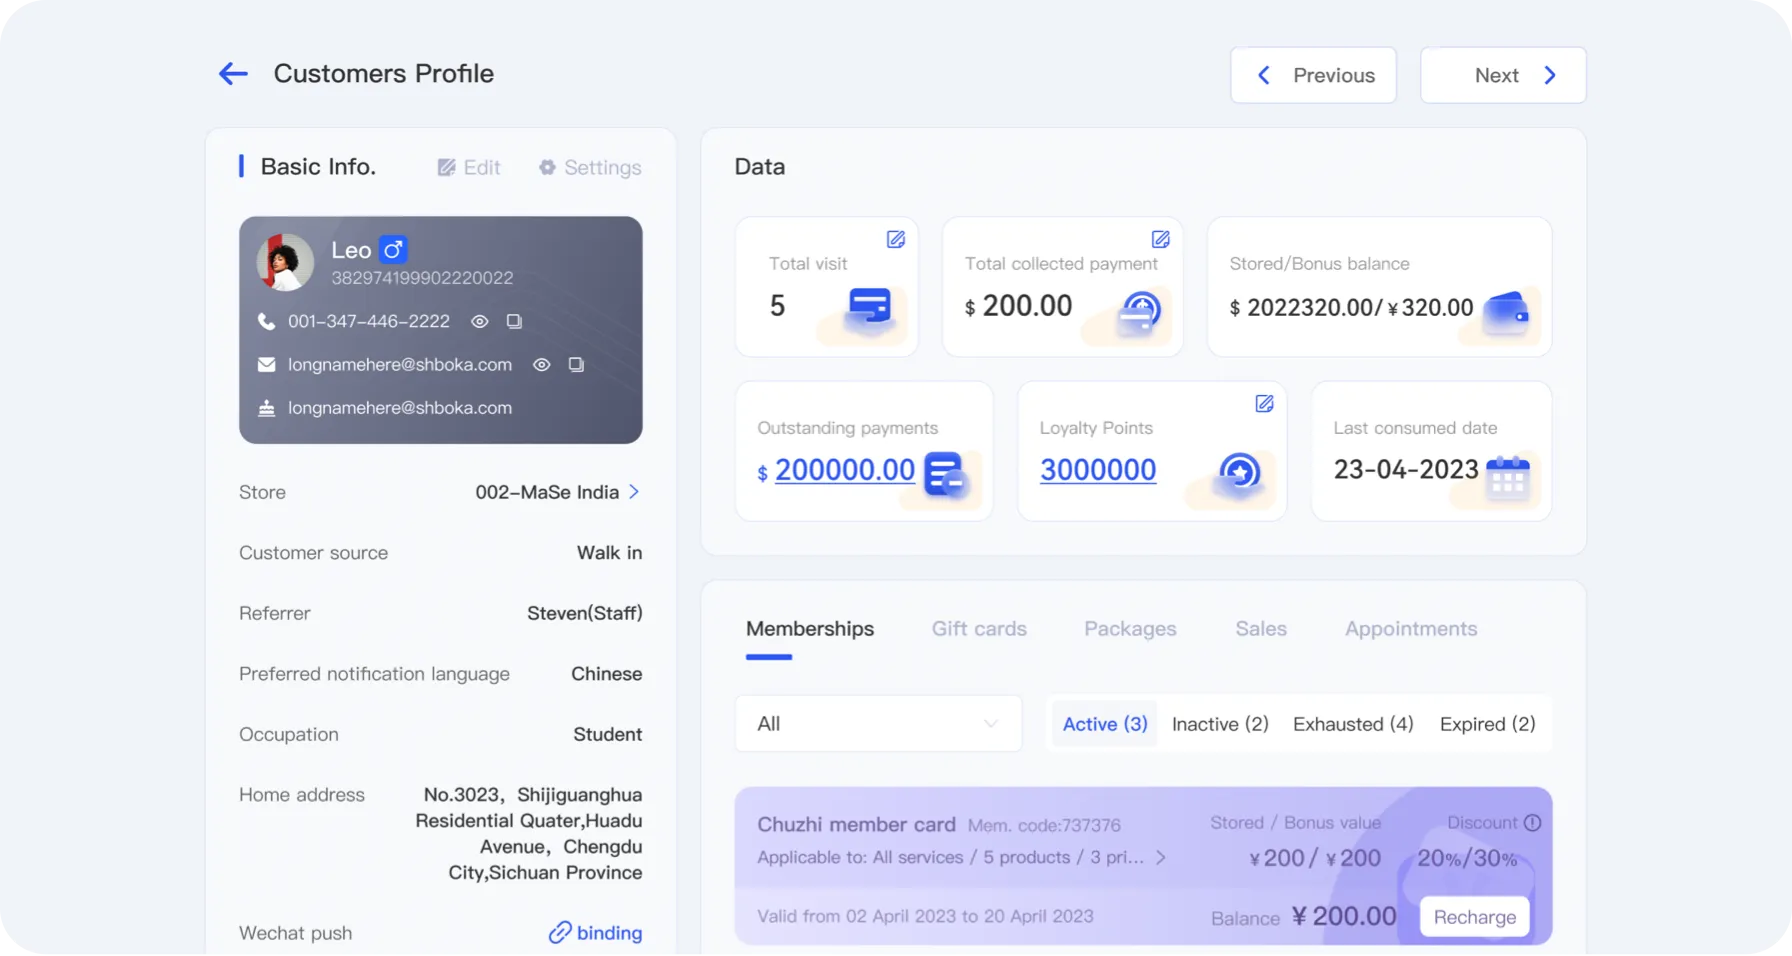1792x956 pixels.
Task: Edit the Total collected payment value
Action: [1159, 239]
